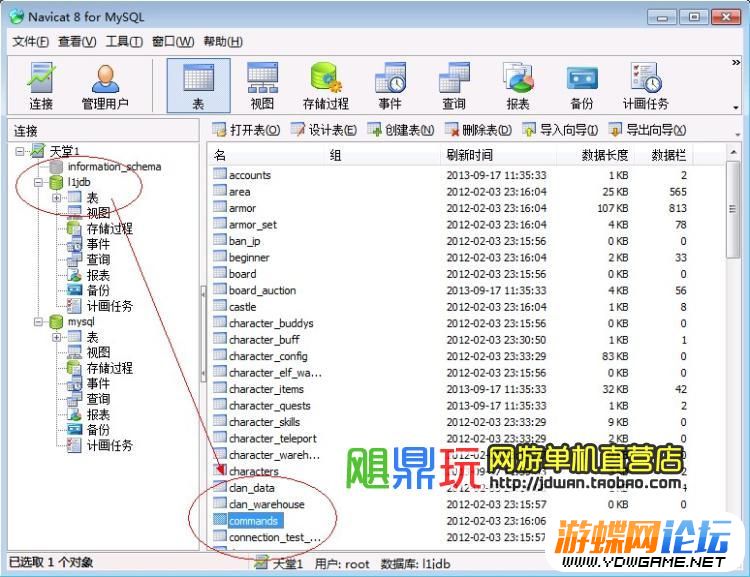Open 查询 query toolbar icon
Screen dimensions: 750x577
click(x=453, y=86)
